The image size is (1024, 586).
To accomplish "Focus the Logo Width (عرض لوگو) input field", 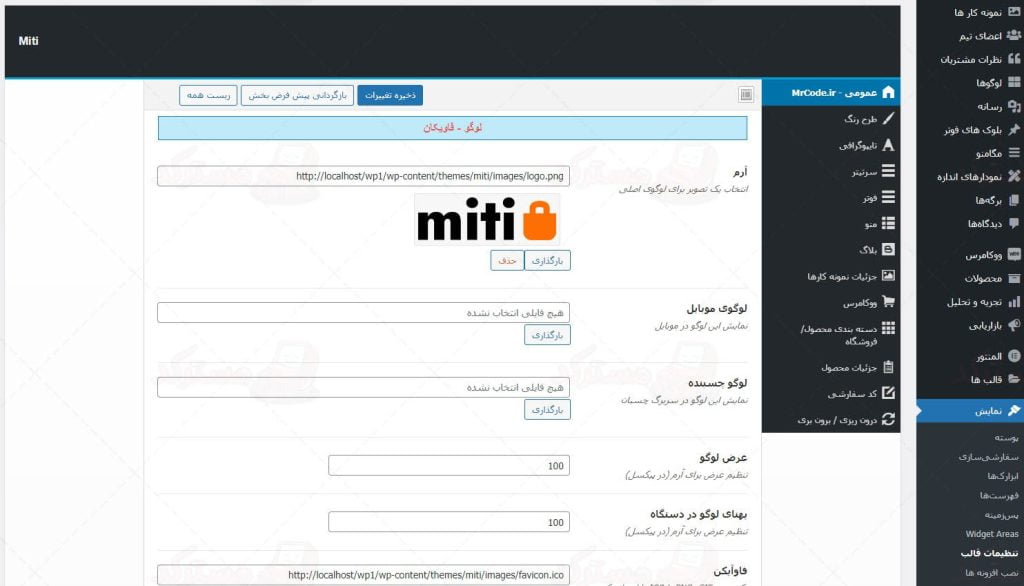I will pyautogui.click(x=449, y=466).
